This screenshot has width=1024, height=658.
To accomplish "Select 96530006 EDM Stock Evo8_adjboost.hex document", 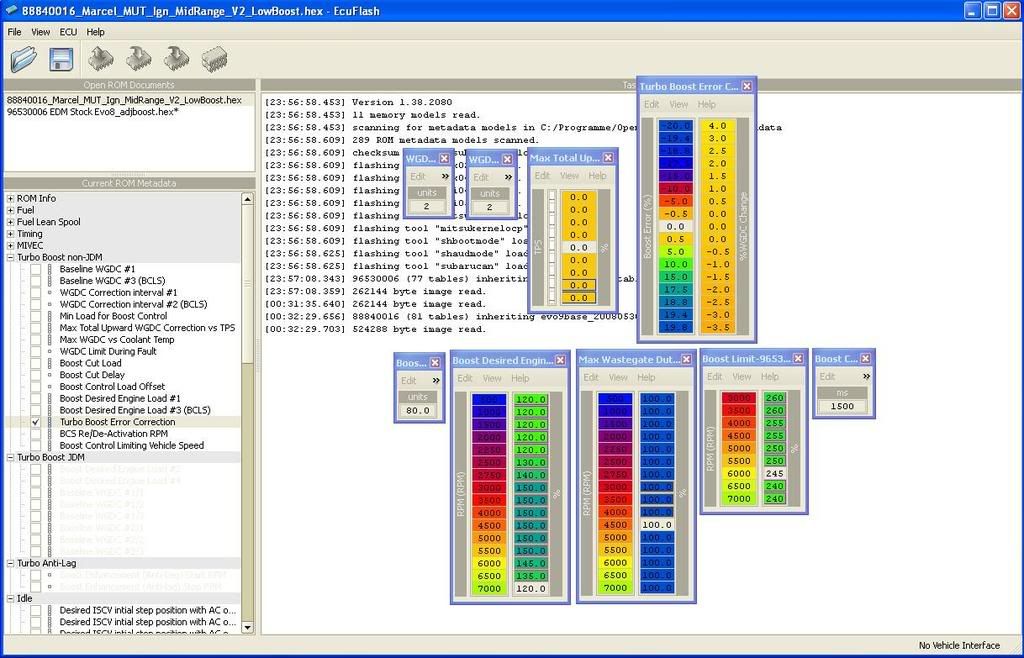I will (x=92, y=112).
